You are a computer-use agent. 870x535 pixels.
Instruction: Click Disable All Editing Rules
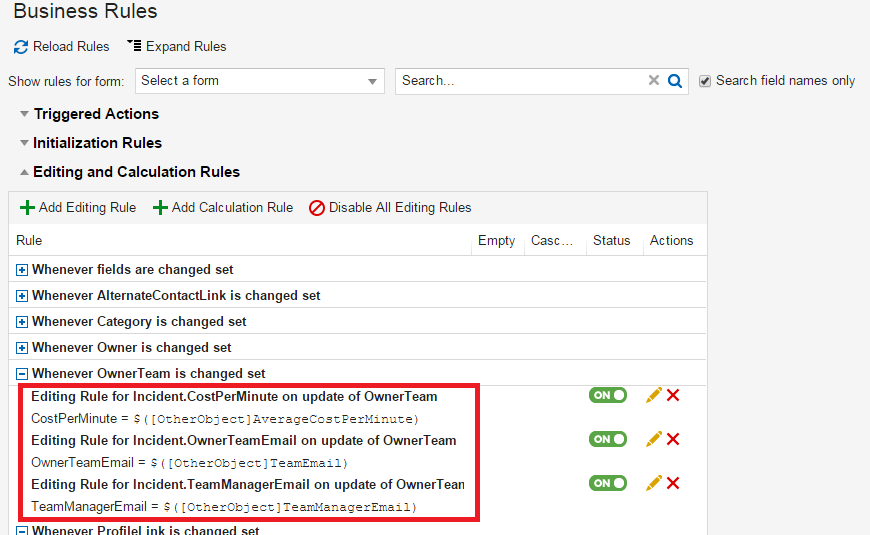(x=390, y=208)
